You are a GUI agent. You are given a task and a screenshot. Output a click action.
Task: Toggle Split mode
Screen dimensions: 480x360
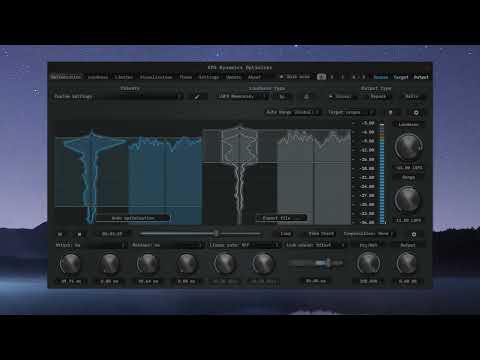[x=295, y=77]
